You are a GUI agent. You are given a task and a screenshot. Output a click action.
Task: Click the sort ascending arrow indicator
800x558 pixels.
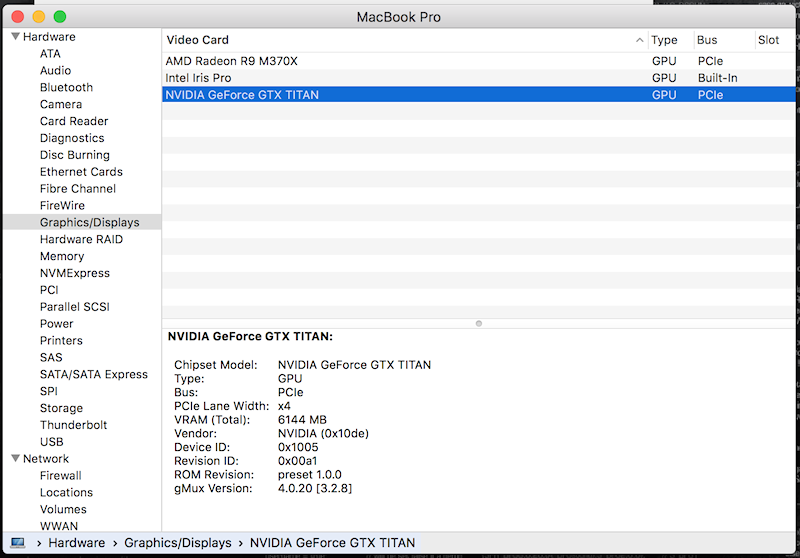click(x=639, y=40)
